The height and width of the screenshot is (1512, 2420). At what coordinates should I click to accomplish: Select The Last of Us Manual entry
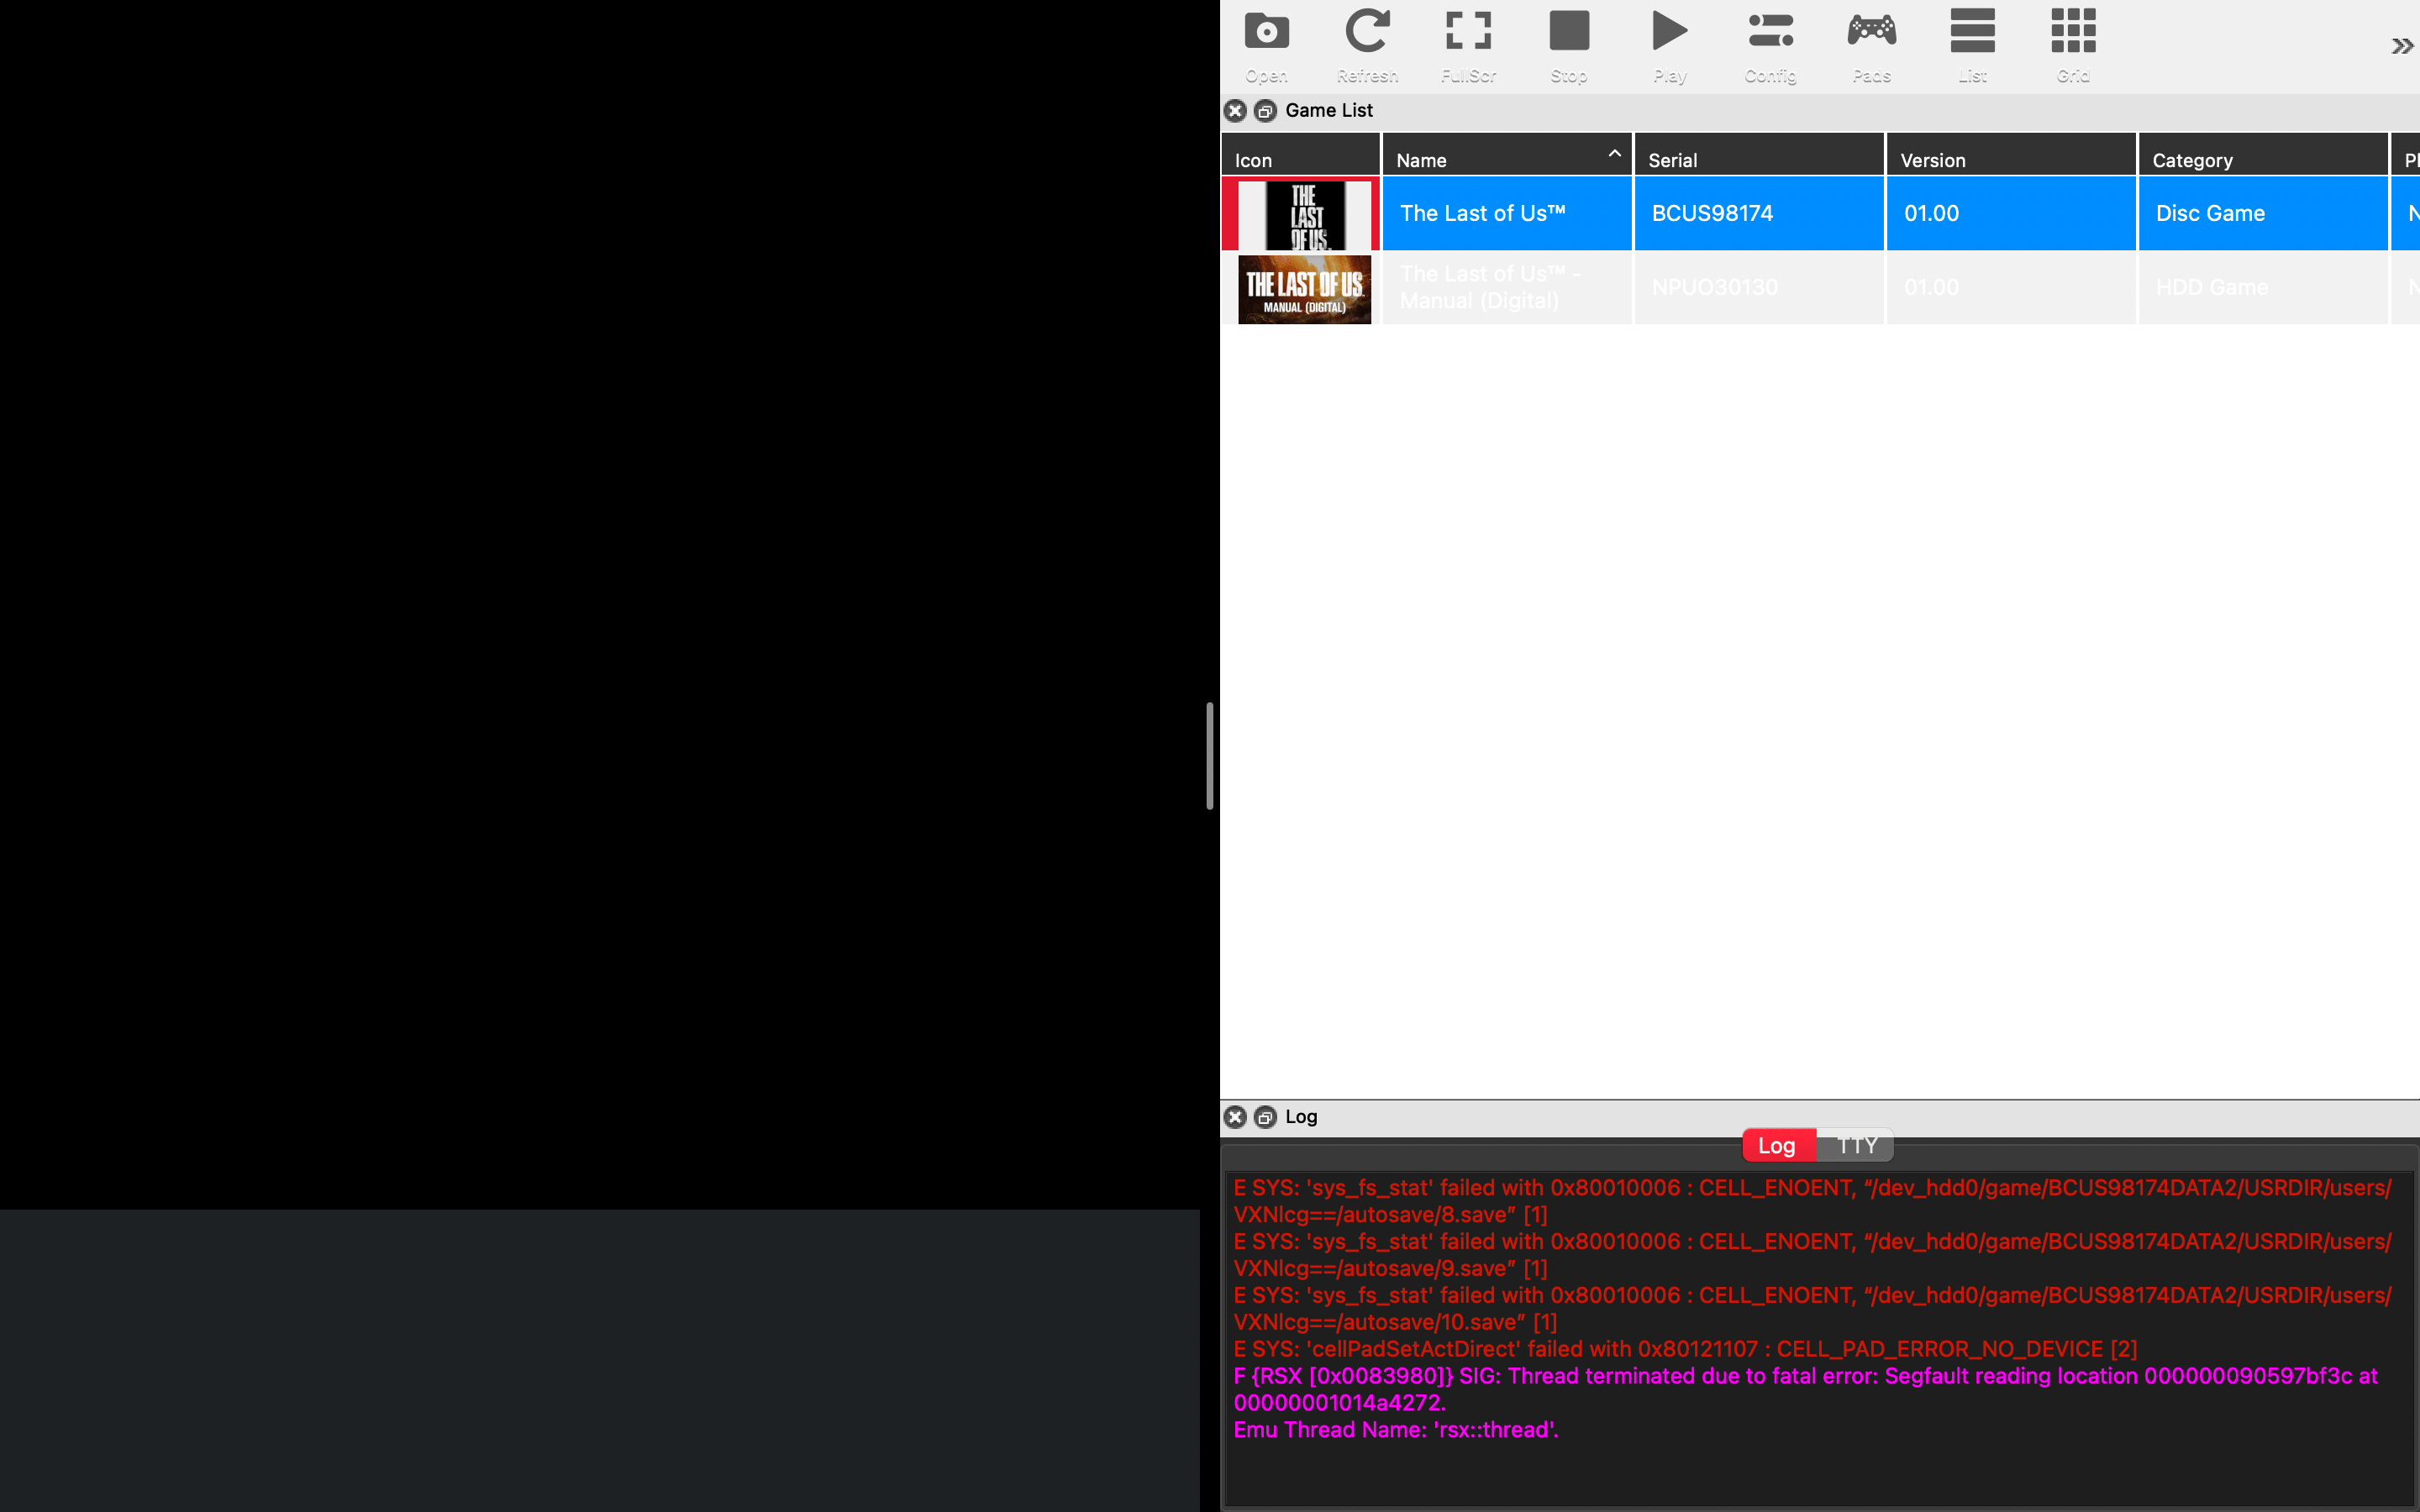1506,288
